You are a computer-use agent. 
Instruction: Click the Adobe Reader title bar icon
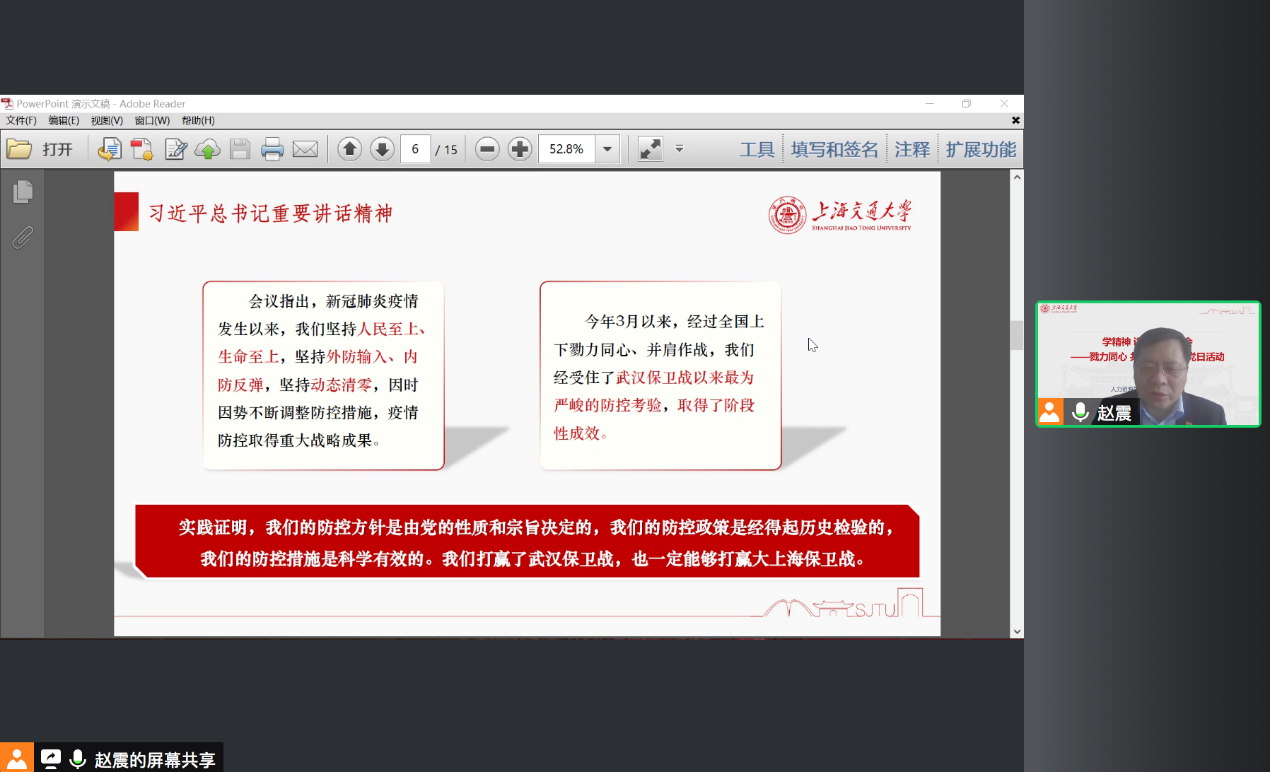(8, 104)
